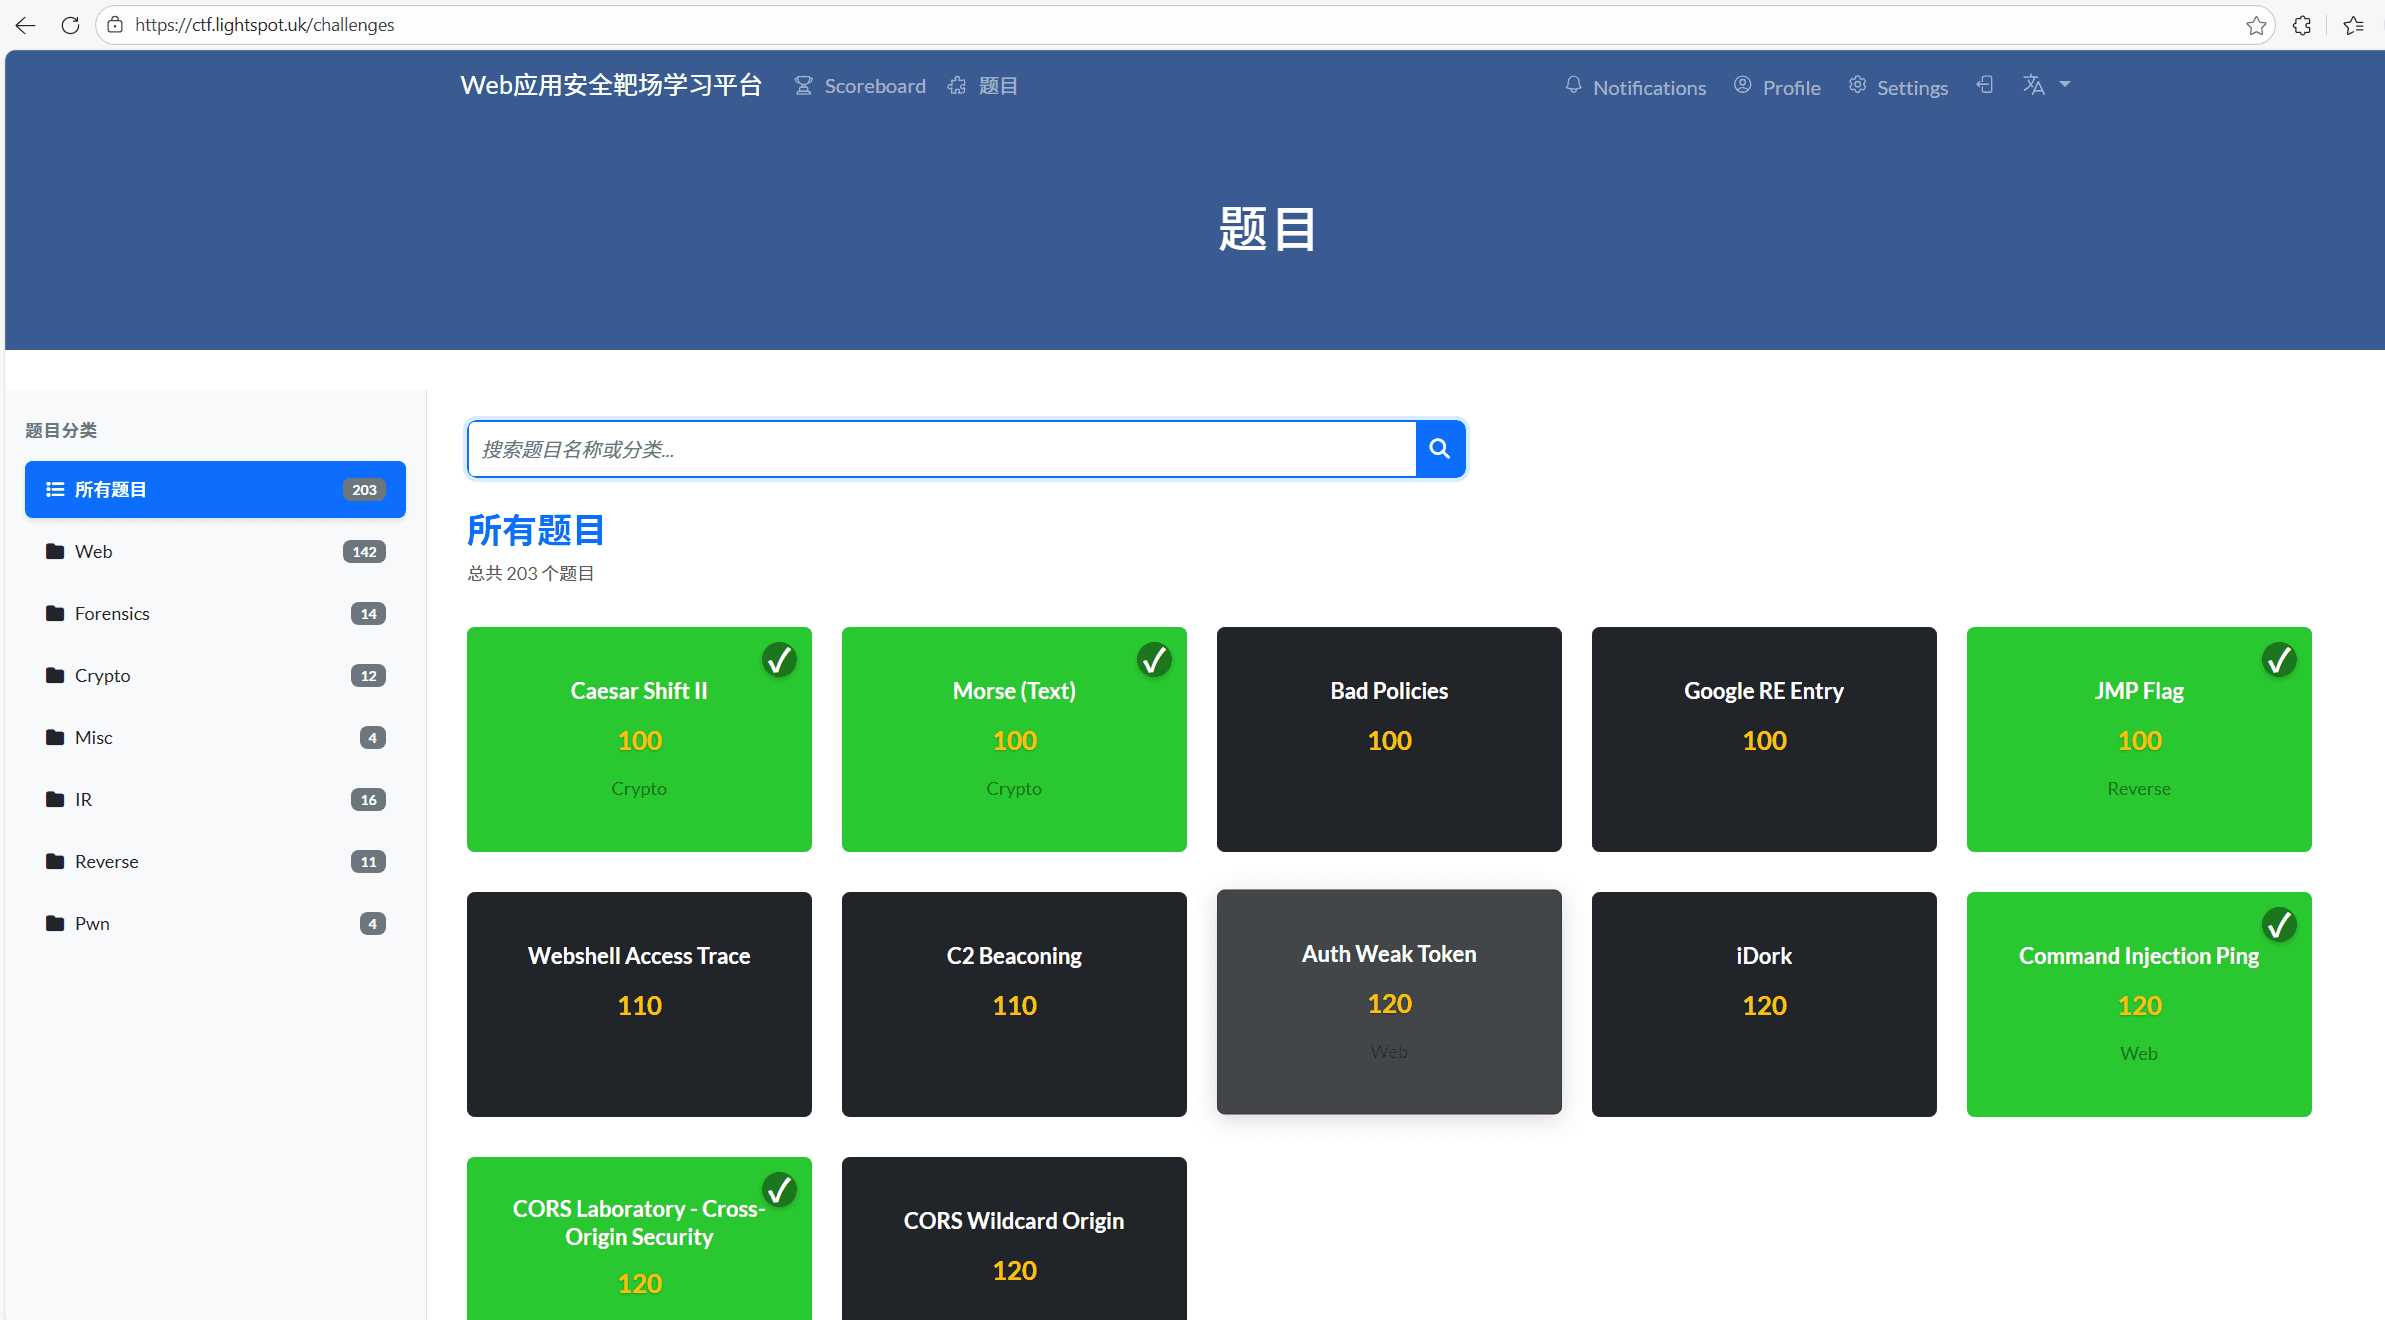The height and width of the screenshot is (1320, 2385).
Task: Click the challenge search input field
Action: [941, 449]
